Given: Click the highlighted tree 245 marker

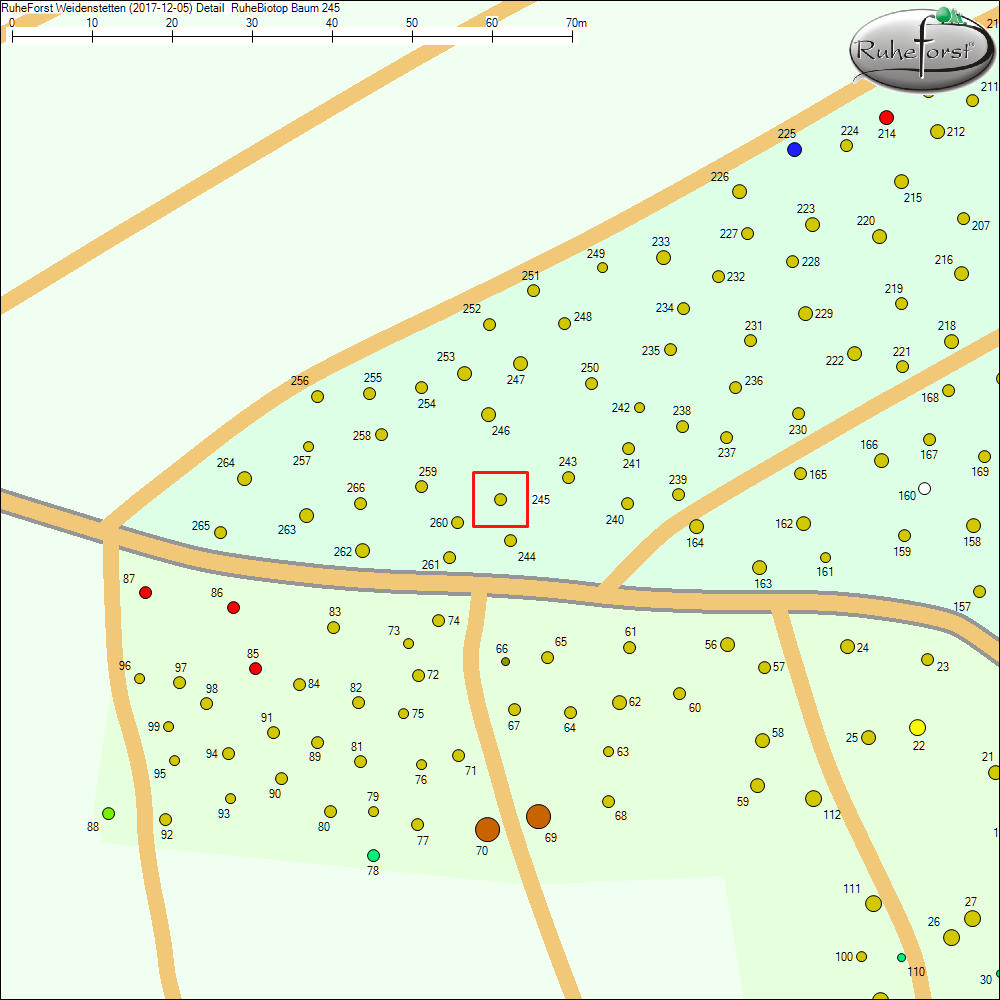Looking at the screenshot, I should coord(500,499).
